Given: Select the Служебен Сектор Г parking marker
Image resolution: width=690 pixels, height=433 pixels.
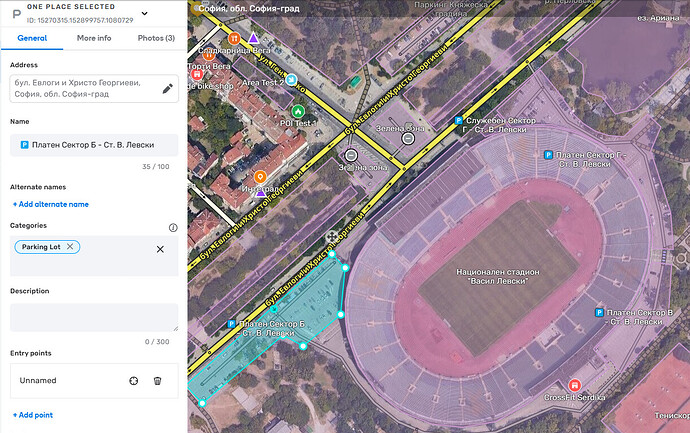Looking at the screenshot, I should click(458, 121).
